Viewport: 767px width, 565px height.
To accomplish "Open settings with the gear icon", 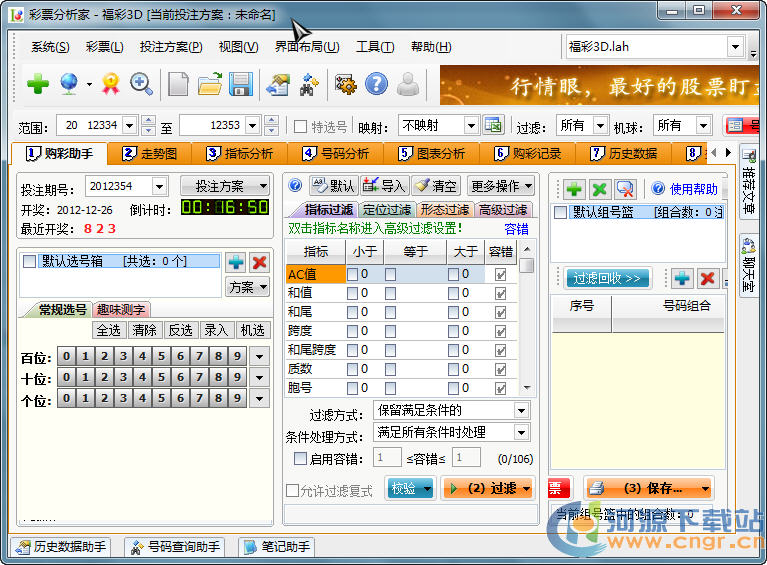I will [345, 85].
